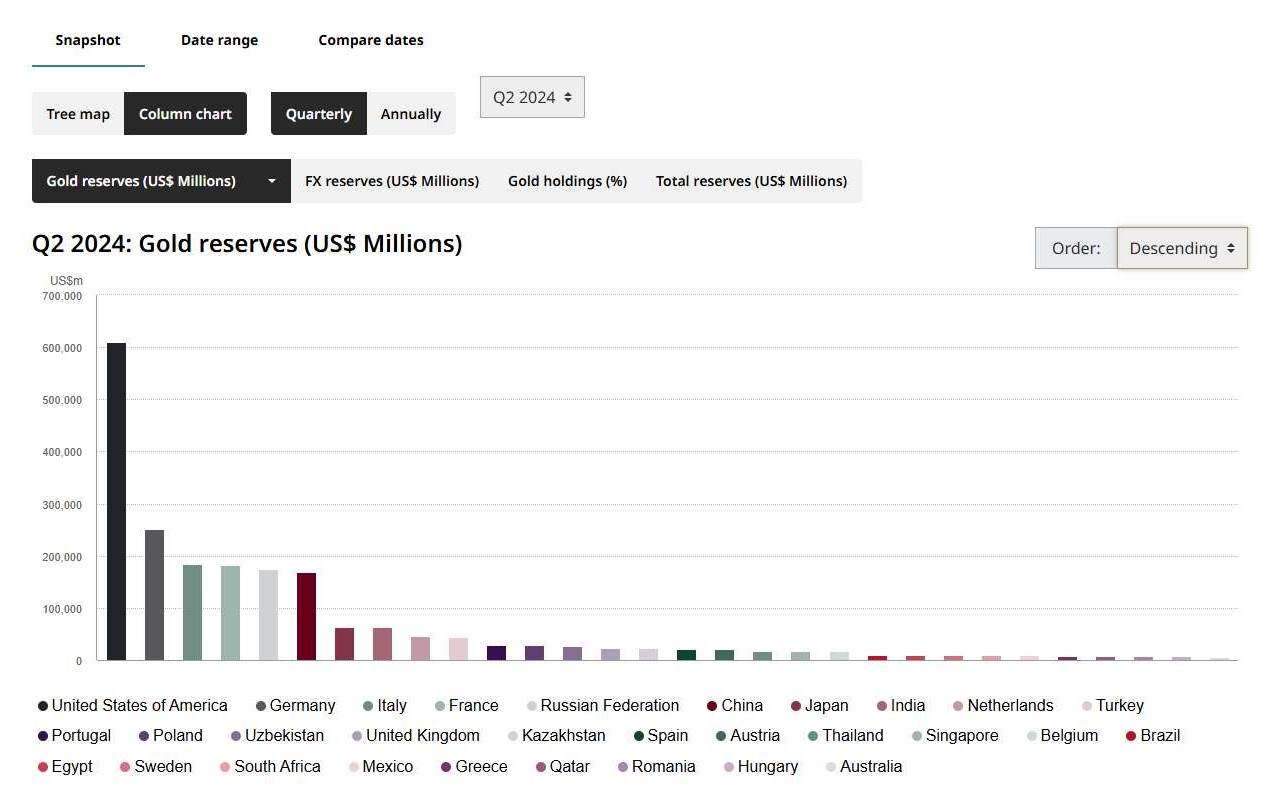Open the Descending order dropdown
The image size is (1278, 792).
pyautogui.click(x=1182, y=248)
